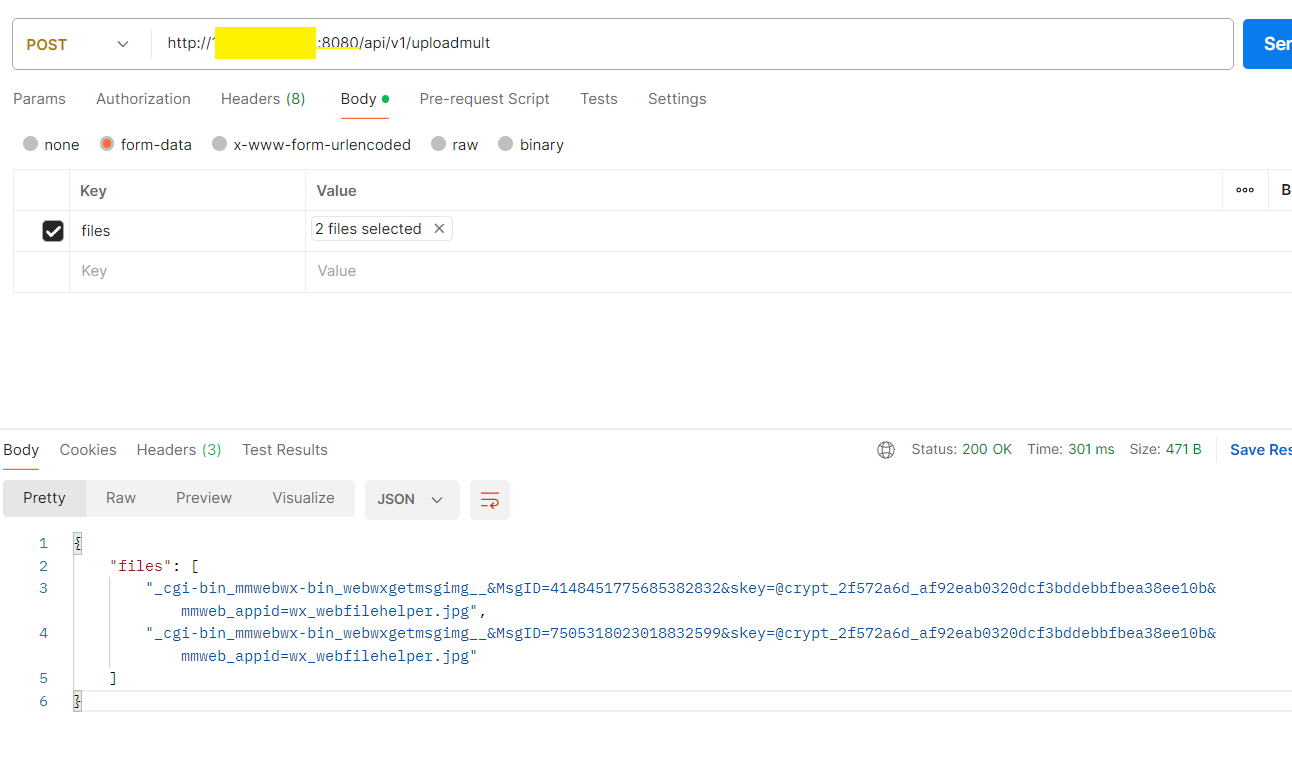The height and width of the screenshot is (765, 1292).
Task: Open the Test Results tab
Action: [x=285, y=450]
